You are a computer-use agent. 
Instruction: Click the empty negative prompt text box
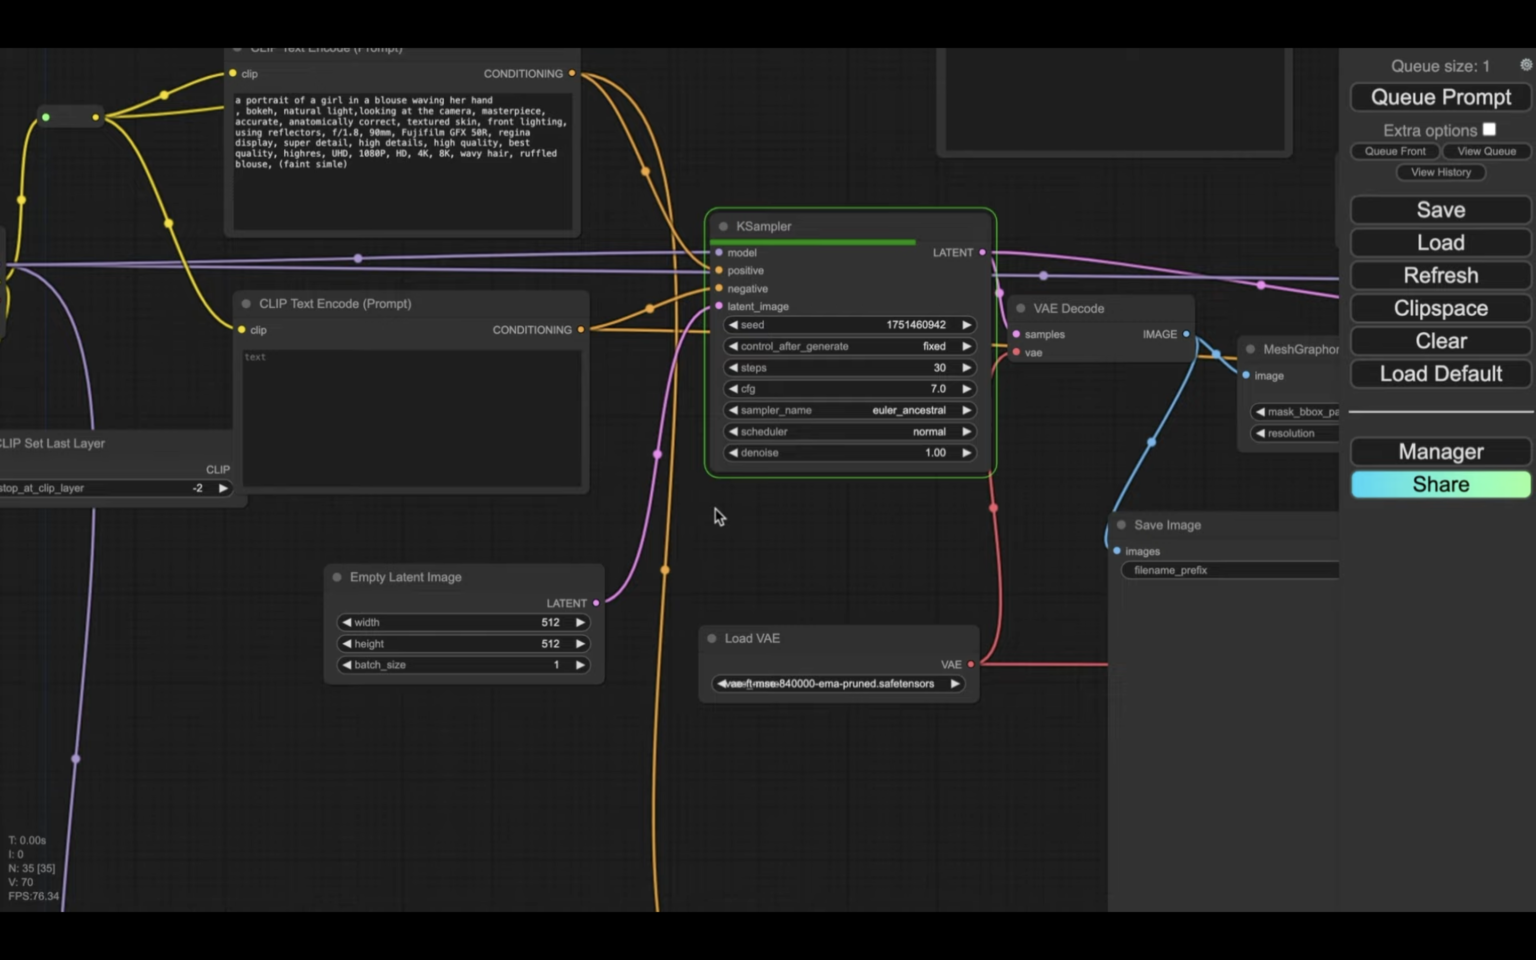(x=412, y=418)
